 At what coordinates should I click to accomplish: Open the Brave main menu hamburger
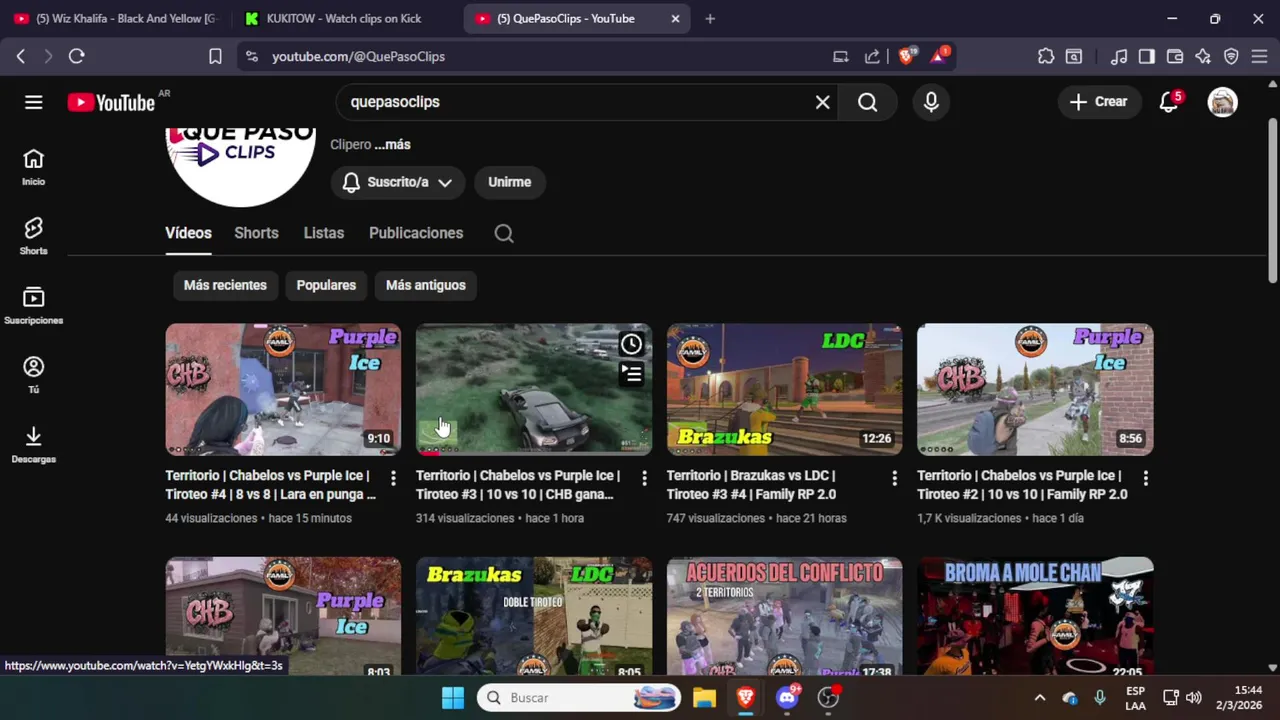pos(1259,57)
